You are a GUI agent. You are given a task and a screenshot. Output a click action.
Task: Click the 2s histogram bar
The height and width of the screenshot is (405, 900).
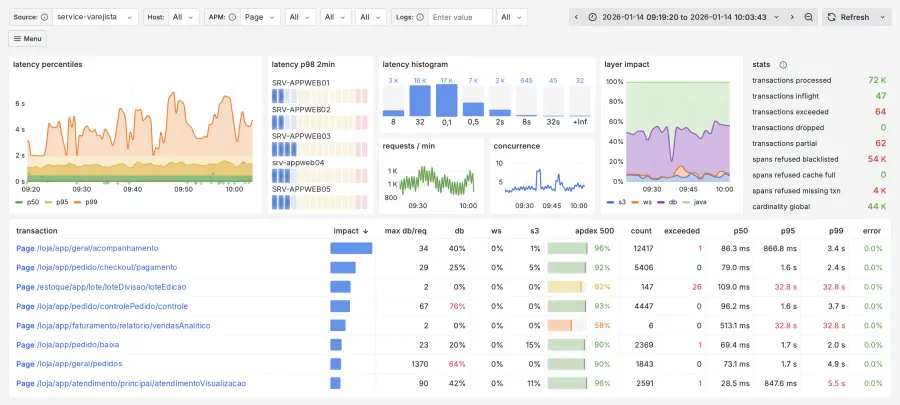(500, 113)
